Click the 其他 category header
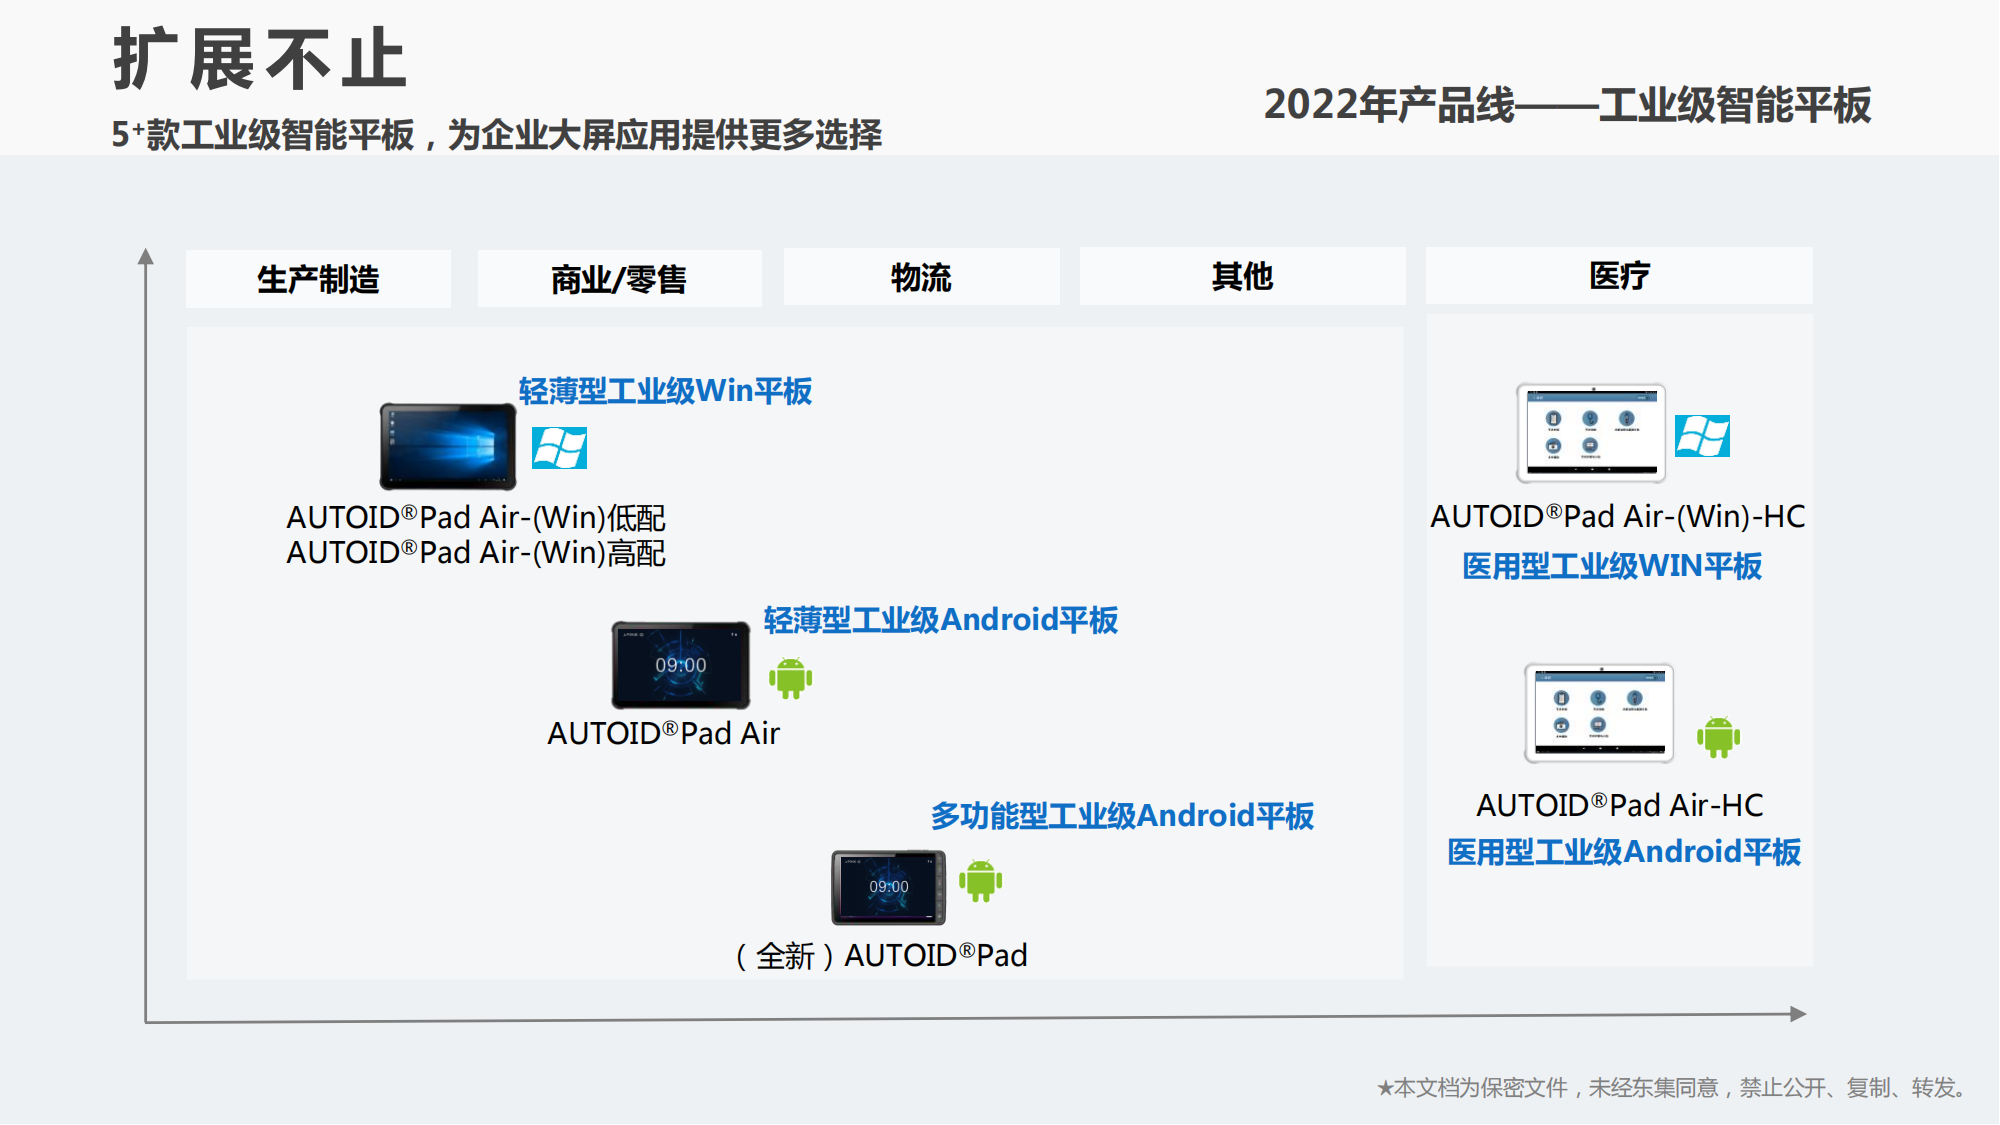 (x=1242, y=276)
